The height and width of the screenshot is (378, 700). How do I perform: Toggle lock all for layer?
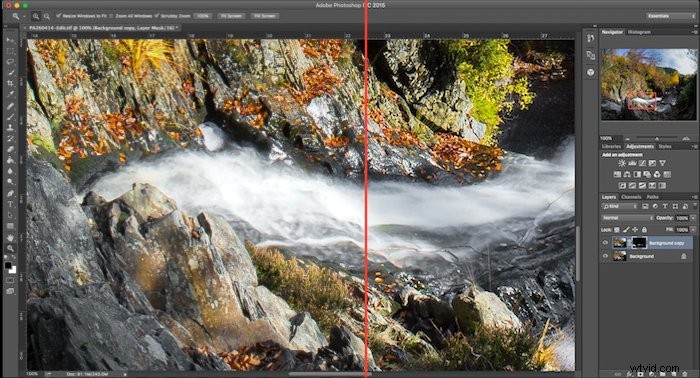click(x=644, y=230)
